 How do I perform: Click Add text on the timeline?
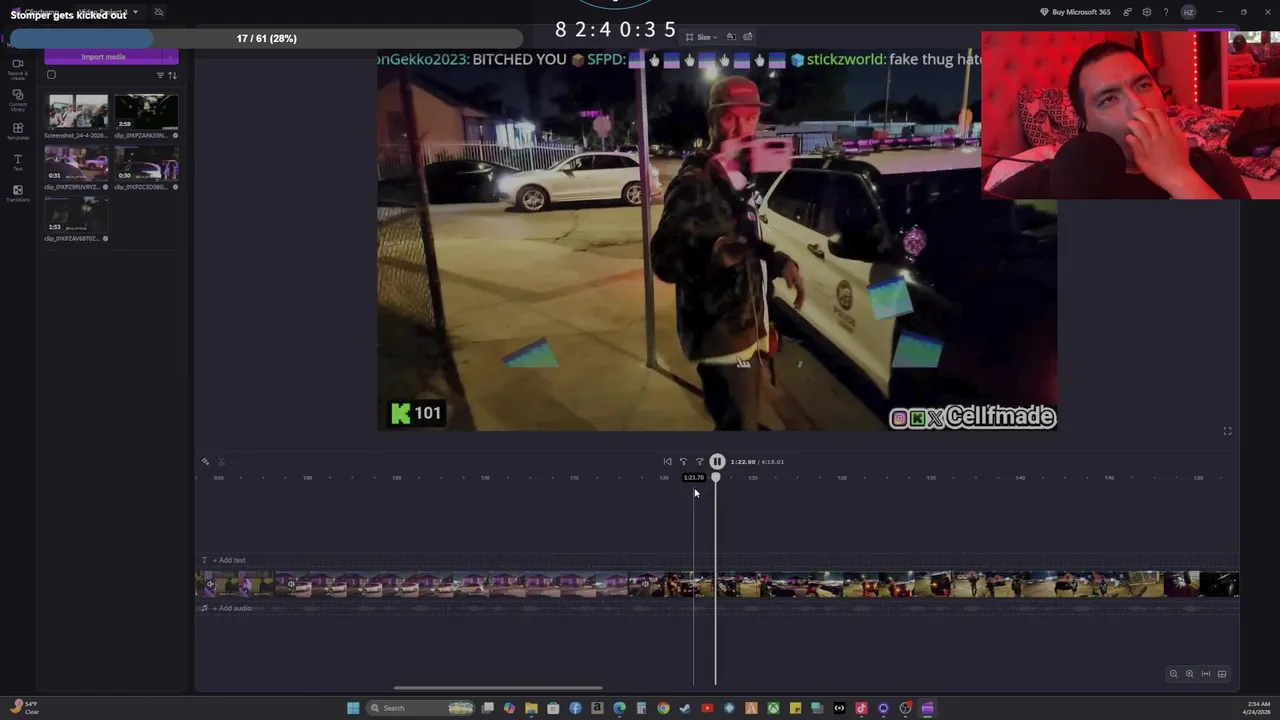pyautogui.click(x=228, y=560)
